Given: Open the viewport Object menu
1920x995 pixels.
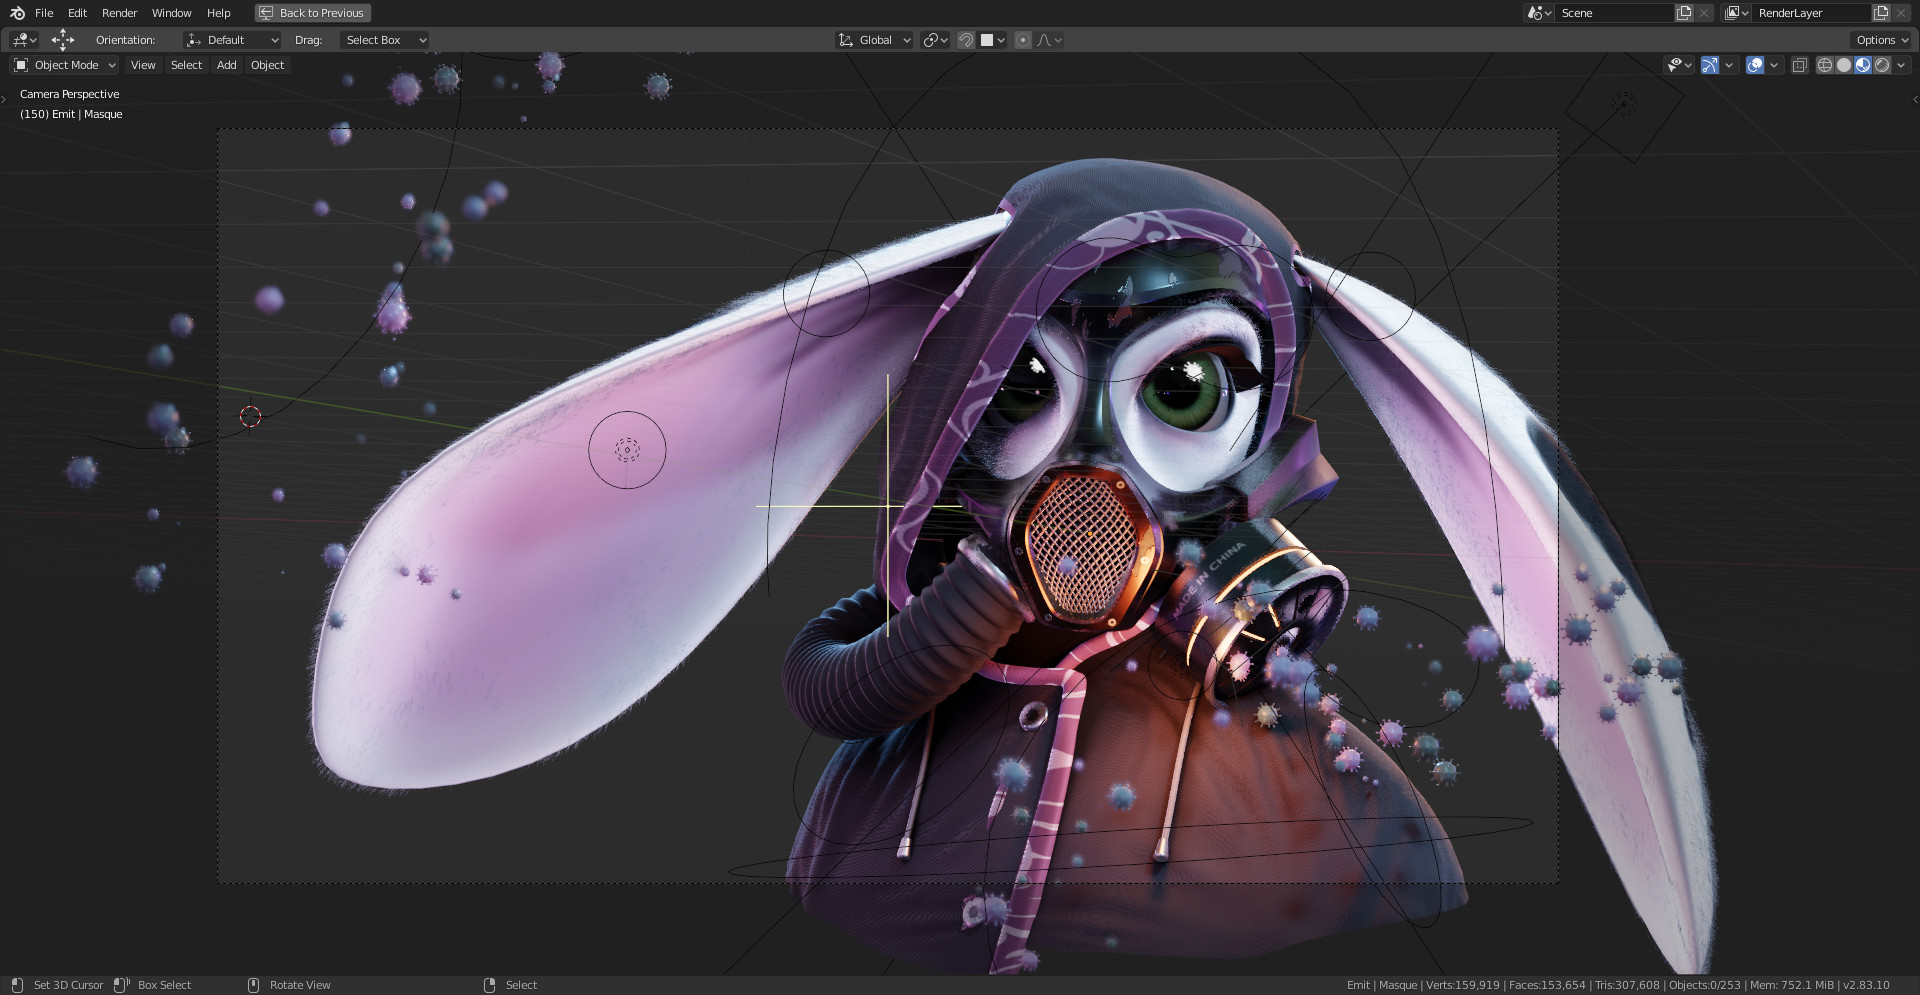Looking at the screenshot, I should point(267,65).
